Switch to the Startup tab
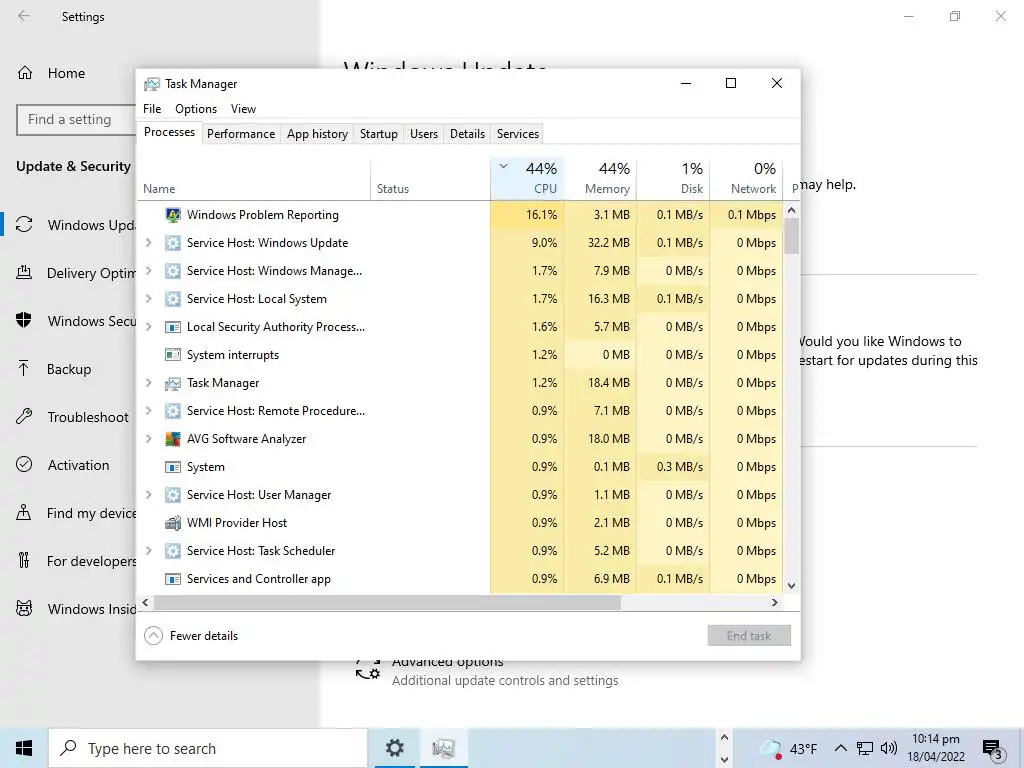Screen dimensions: 1024x768 (x=379, y=134)
